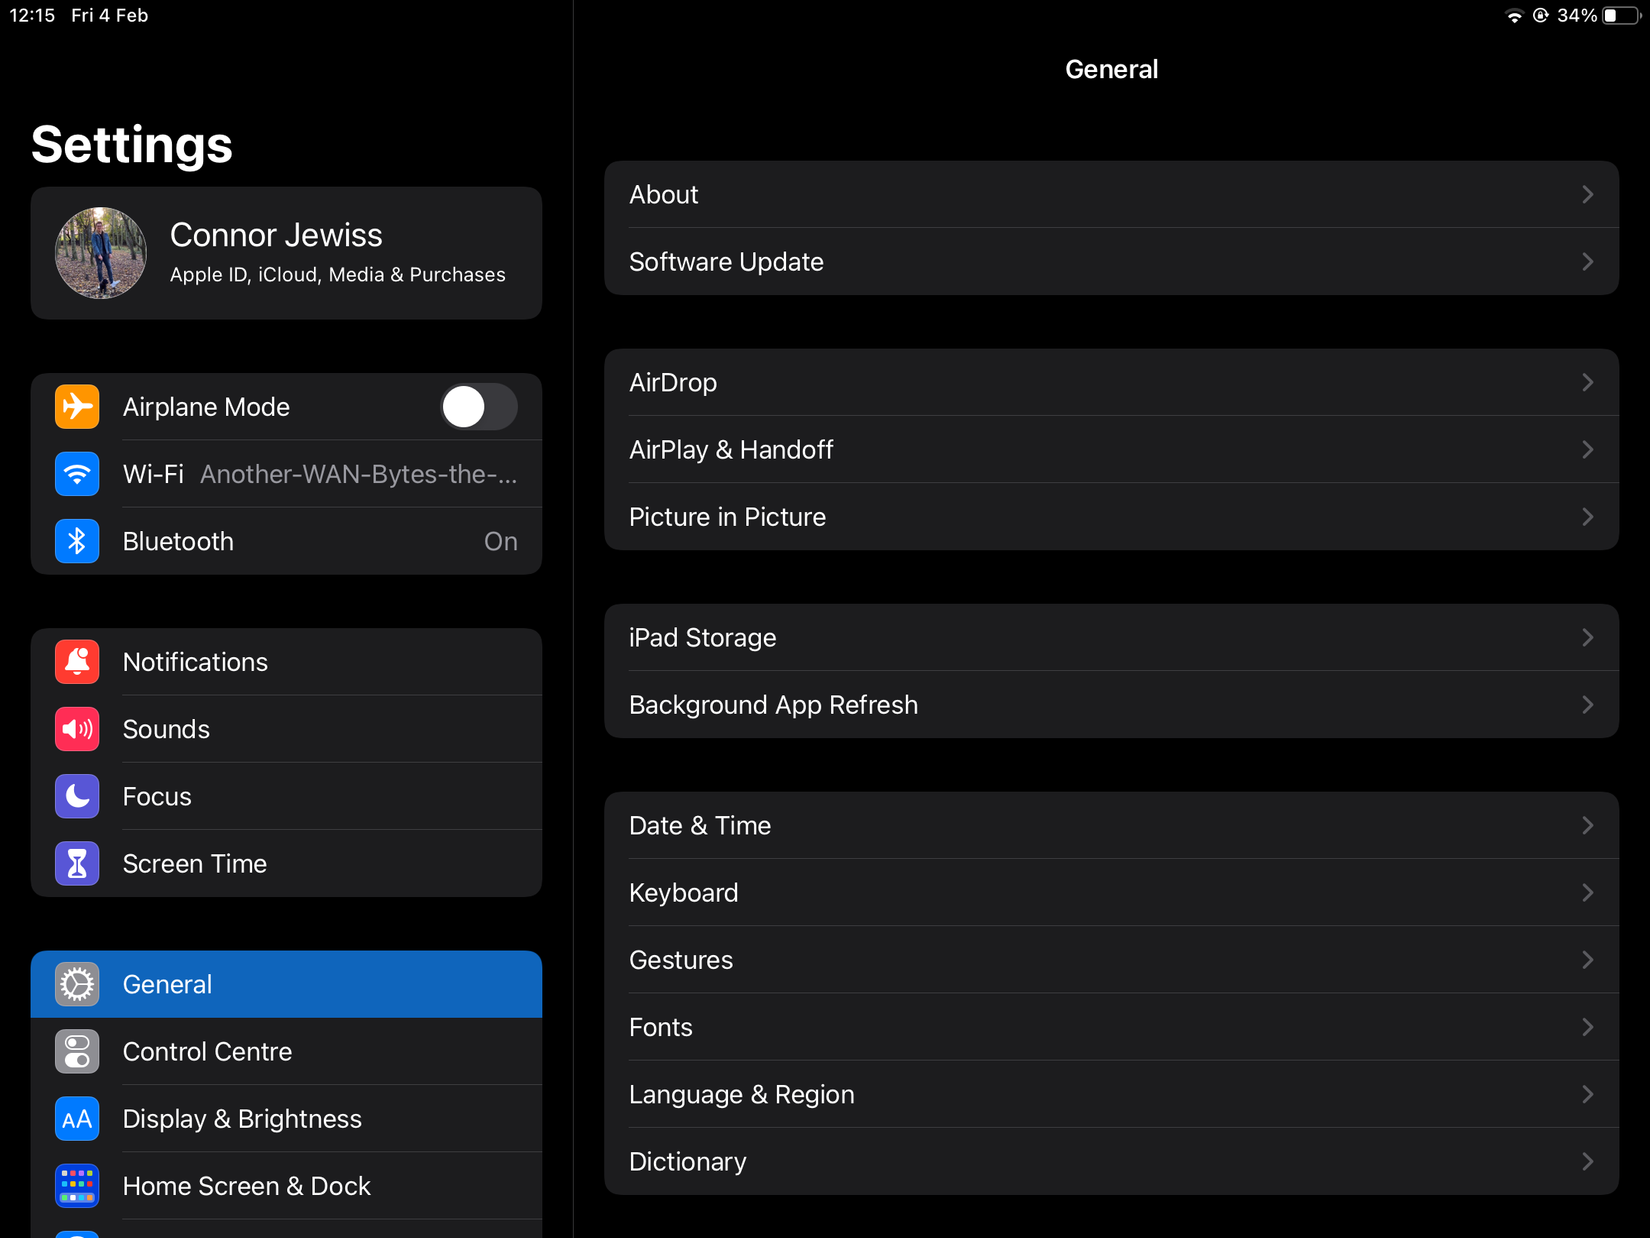
Task: Click the General gear icon
Action: [x=77, y=984]
